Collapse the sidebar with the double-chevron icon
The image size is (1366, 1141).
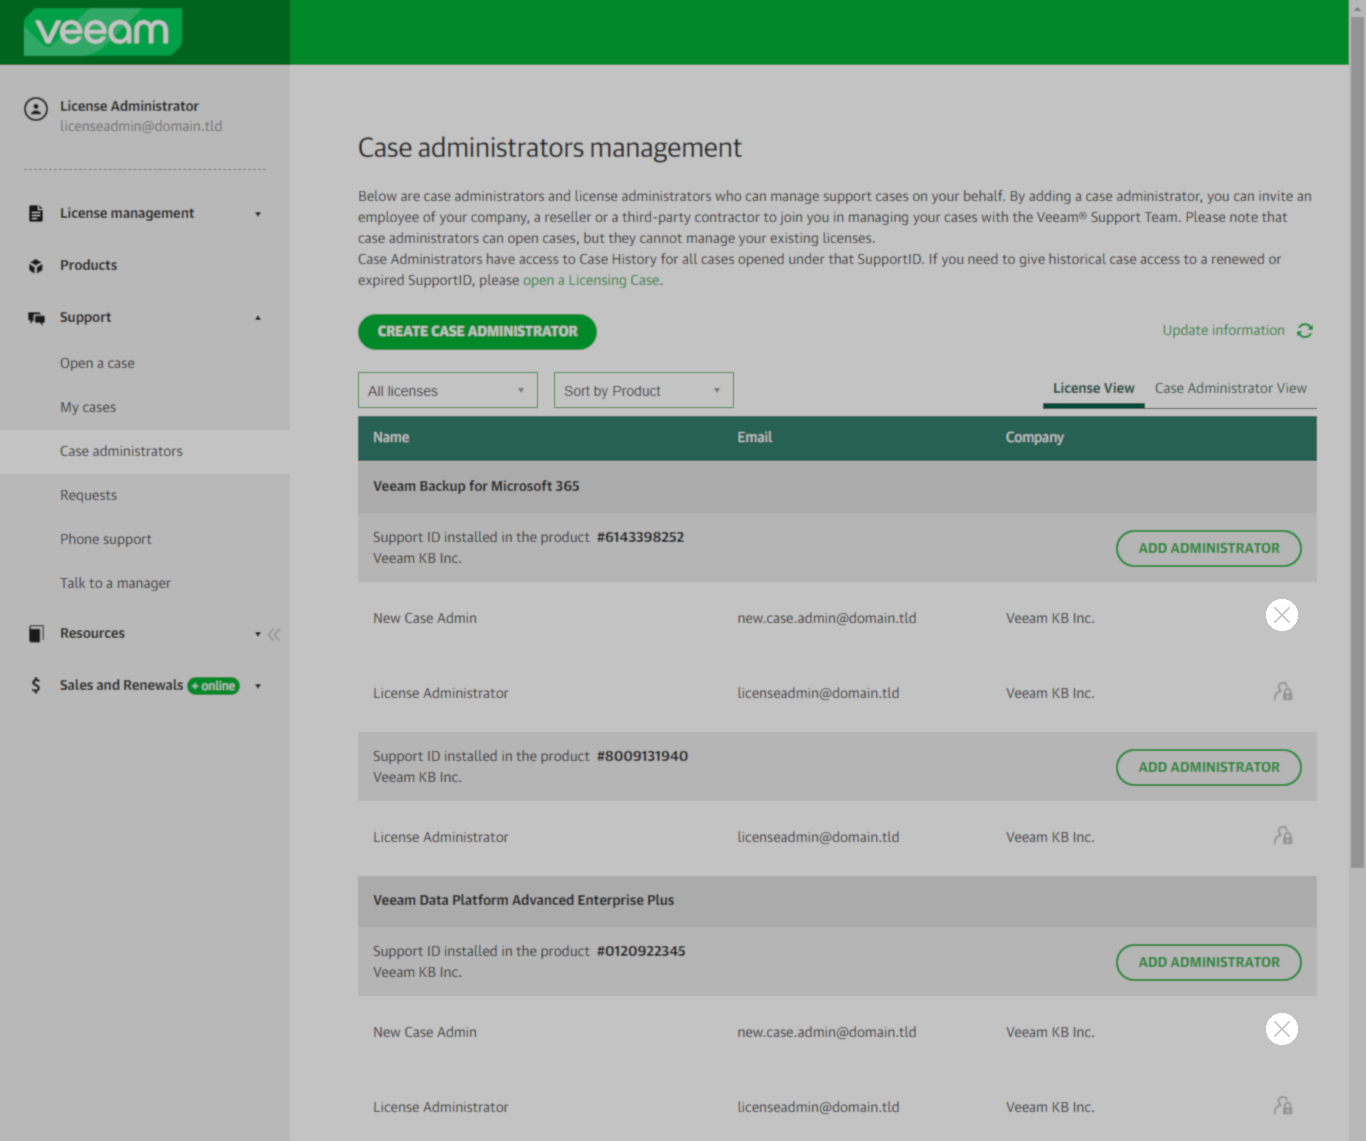tap(274, 634)
